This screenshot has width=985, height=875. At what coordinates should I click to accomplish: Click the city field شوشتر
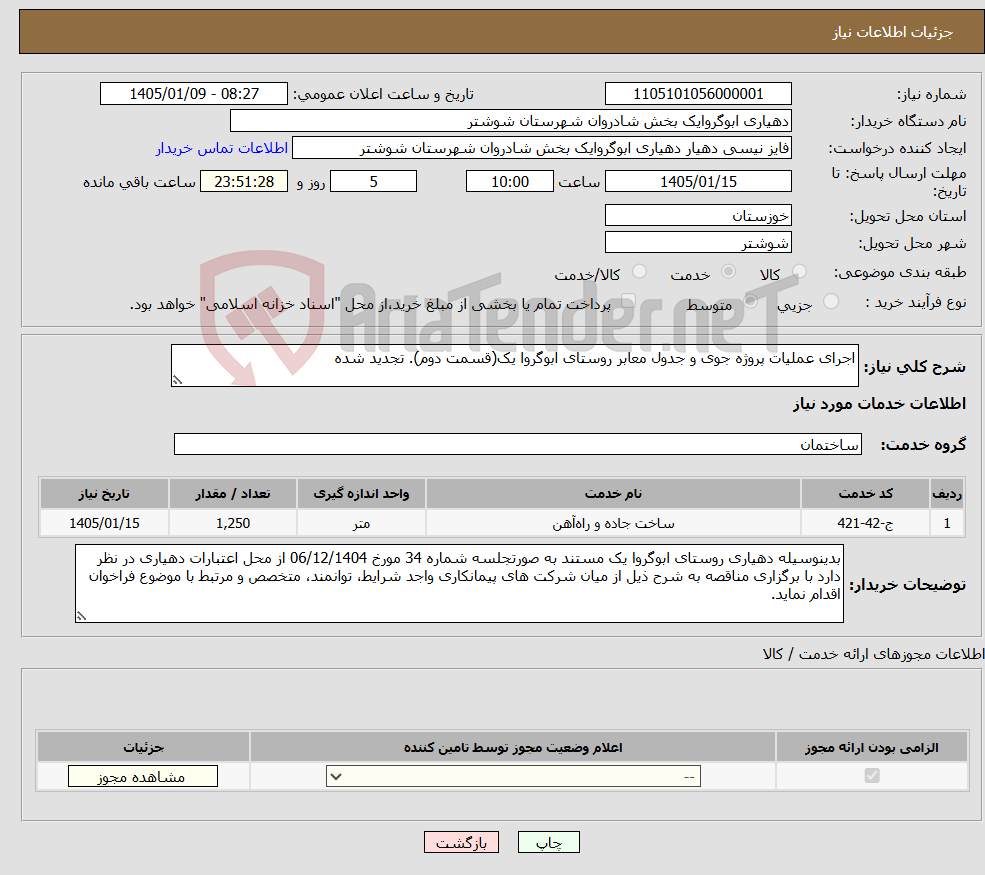point(698,242)
